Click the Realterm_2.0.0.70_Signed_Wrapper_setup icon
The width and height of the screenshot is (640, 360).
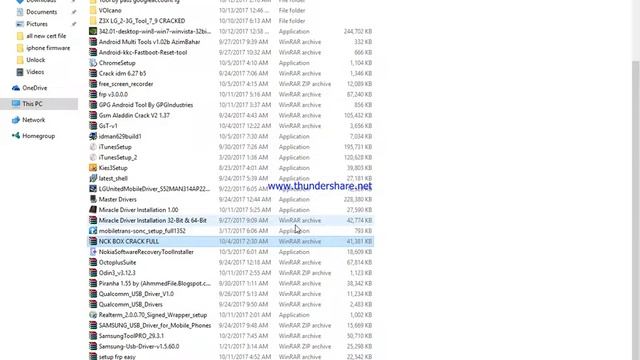[93, 315]
